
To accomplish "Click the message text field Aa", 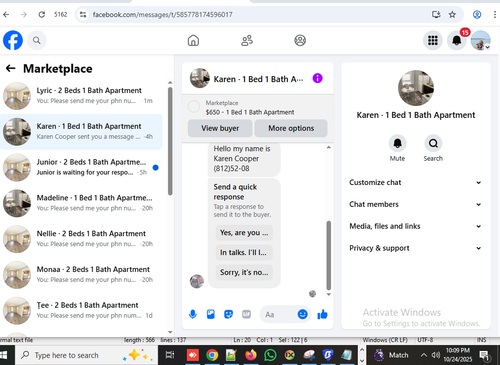I will [x=278, y=314].
